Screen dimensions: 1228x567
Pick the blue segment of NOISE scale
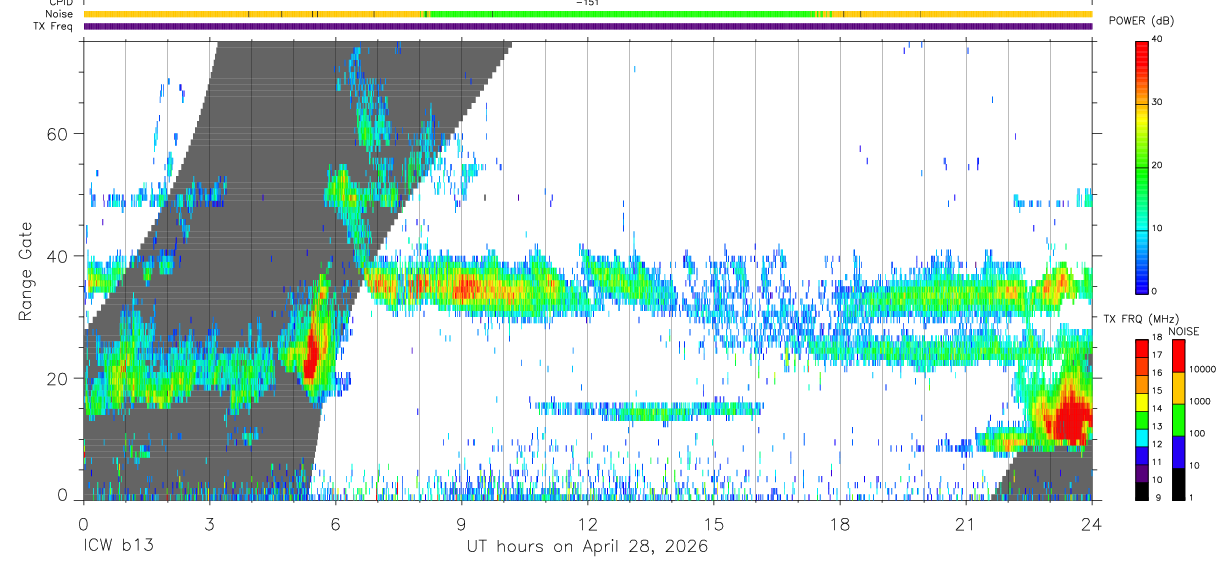point(1178,451)
